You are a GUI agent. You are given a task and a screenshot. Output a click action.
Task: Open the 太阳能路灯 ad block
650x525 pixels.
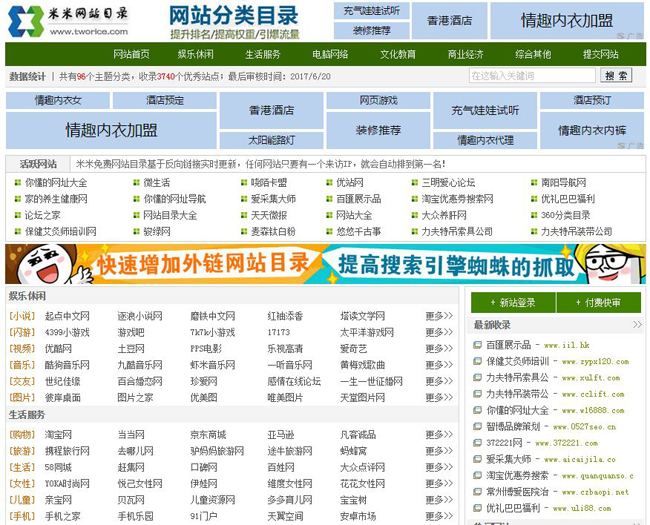272,140
